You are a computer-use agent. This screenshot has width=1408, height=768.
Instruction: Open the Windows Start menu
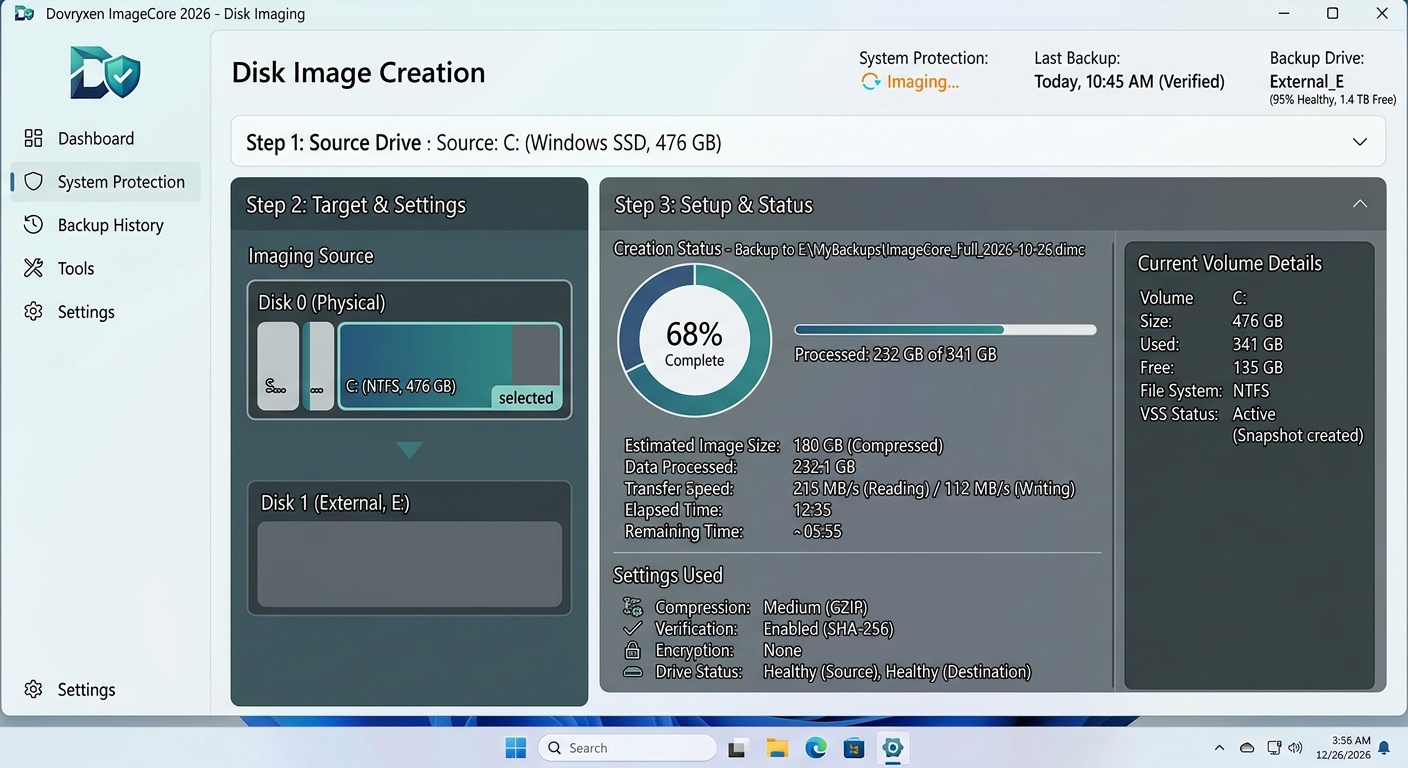pyautogui.click(x=516, y=748)
